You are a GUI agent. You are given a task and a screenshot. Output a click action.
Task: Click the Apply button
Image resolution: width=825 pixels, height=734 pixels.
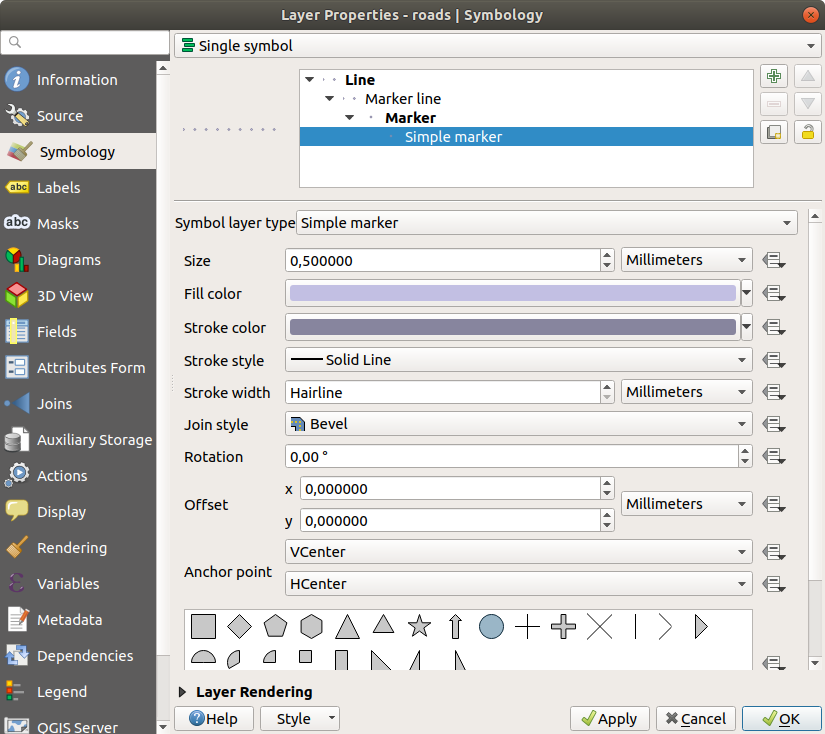[x=609, y=718]
